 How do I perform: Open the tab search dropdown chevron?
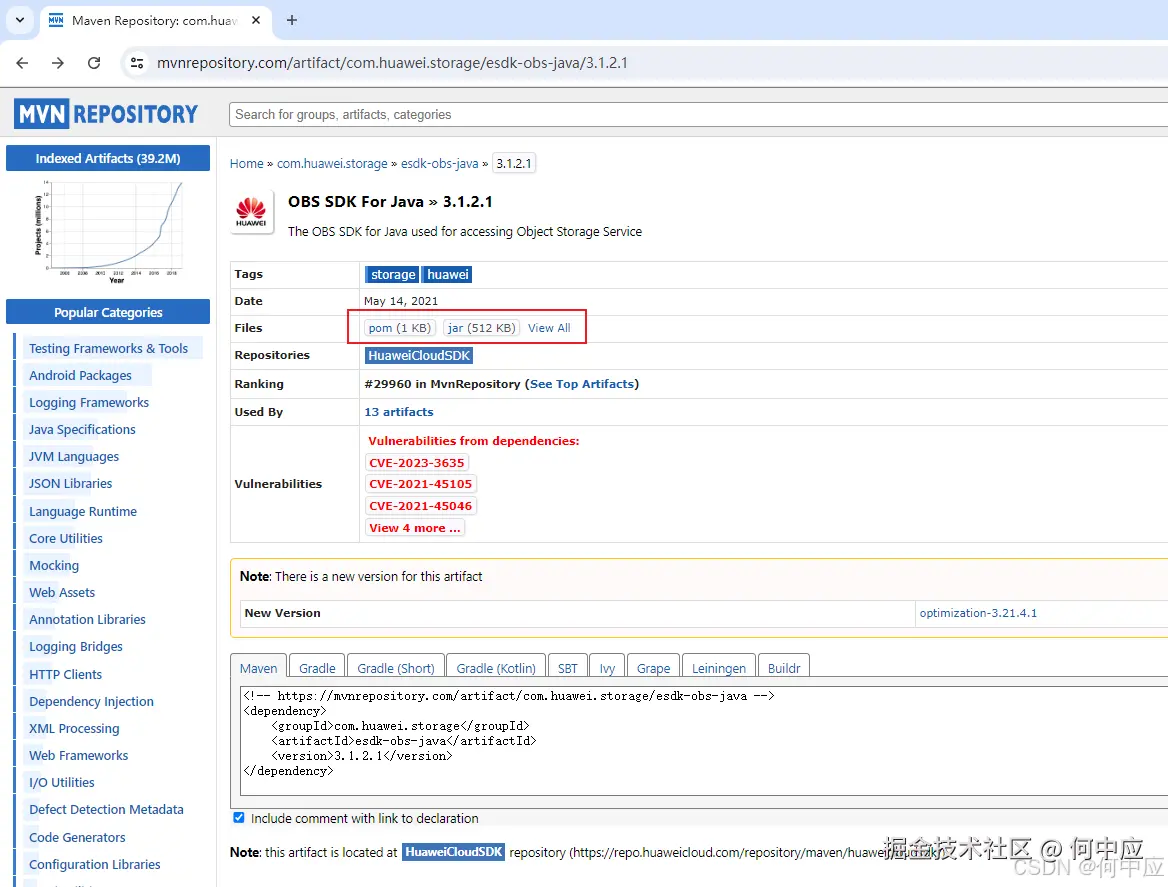[x=19, y=20]
